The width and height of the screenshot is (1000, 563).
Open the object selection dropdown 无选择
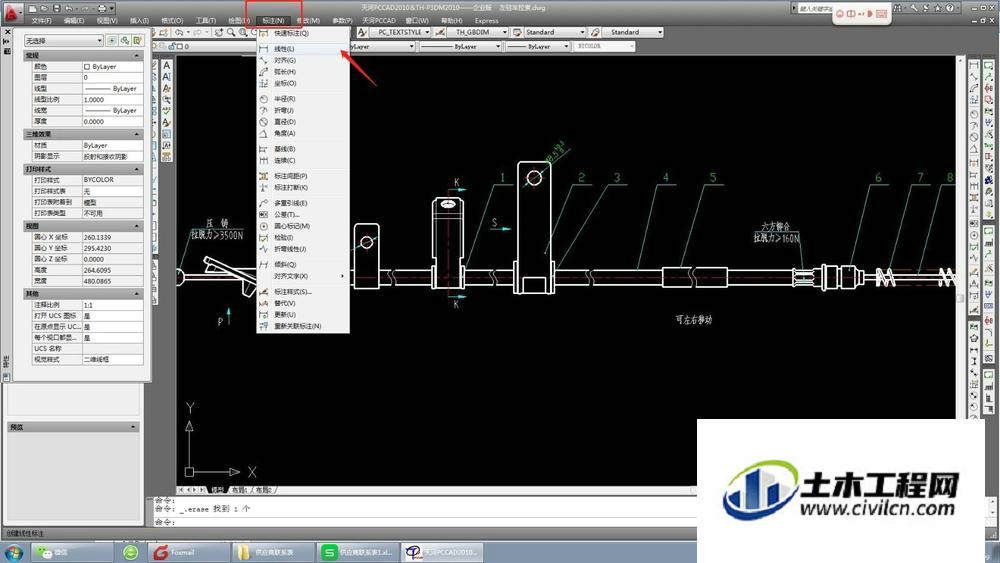pyautogui.click(x=63, y=40)
